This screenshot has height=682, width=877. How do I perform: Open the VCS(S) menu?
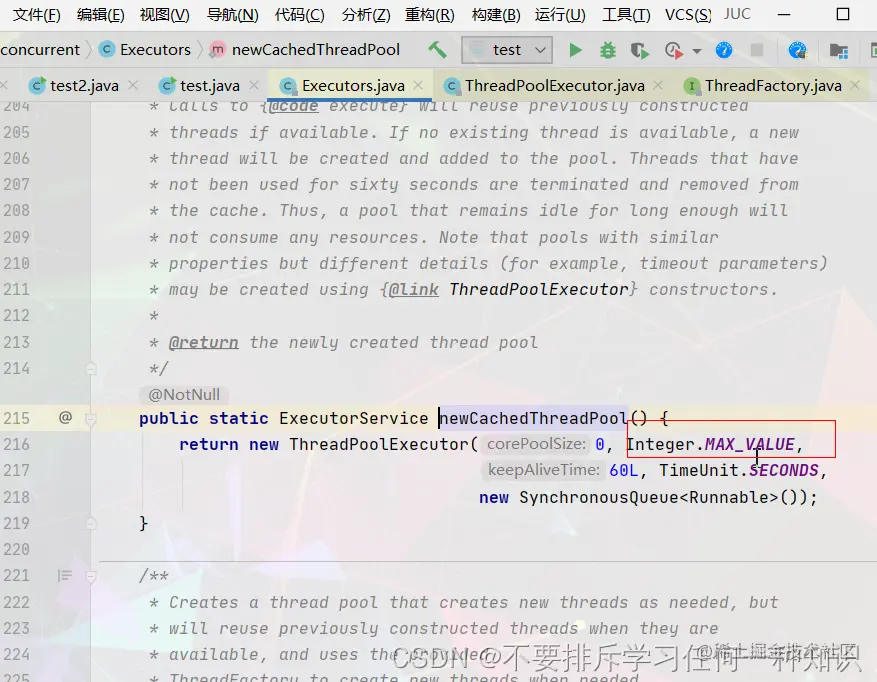pyautogui.click(x=688, y=15)
